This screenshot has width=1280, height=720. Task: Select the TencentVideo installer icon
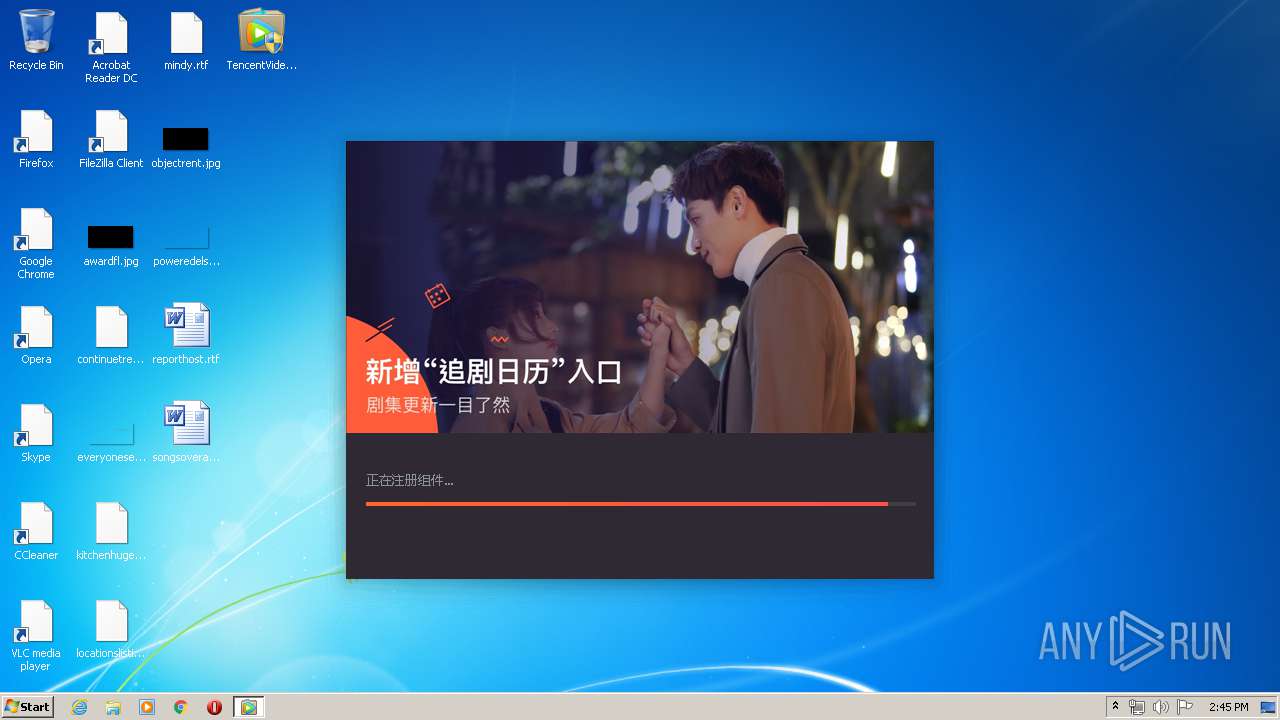(x=261, y=41)
